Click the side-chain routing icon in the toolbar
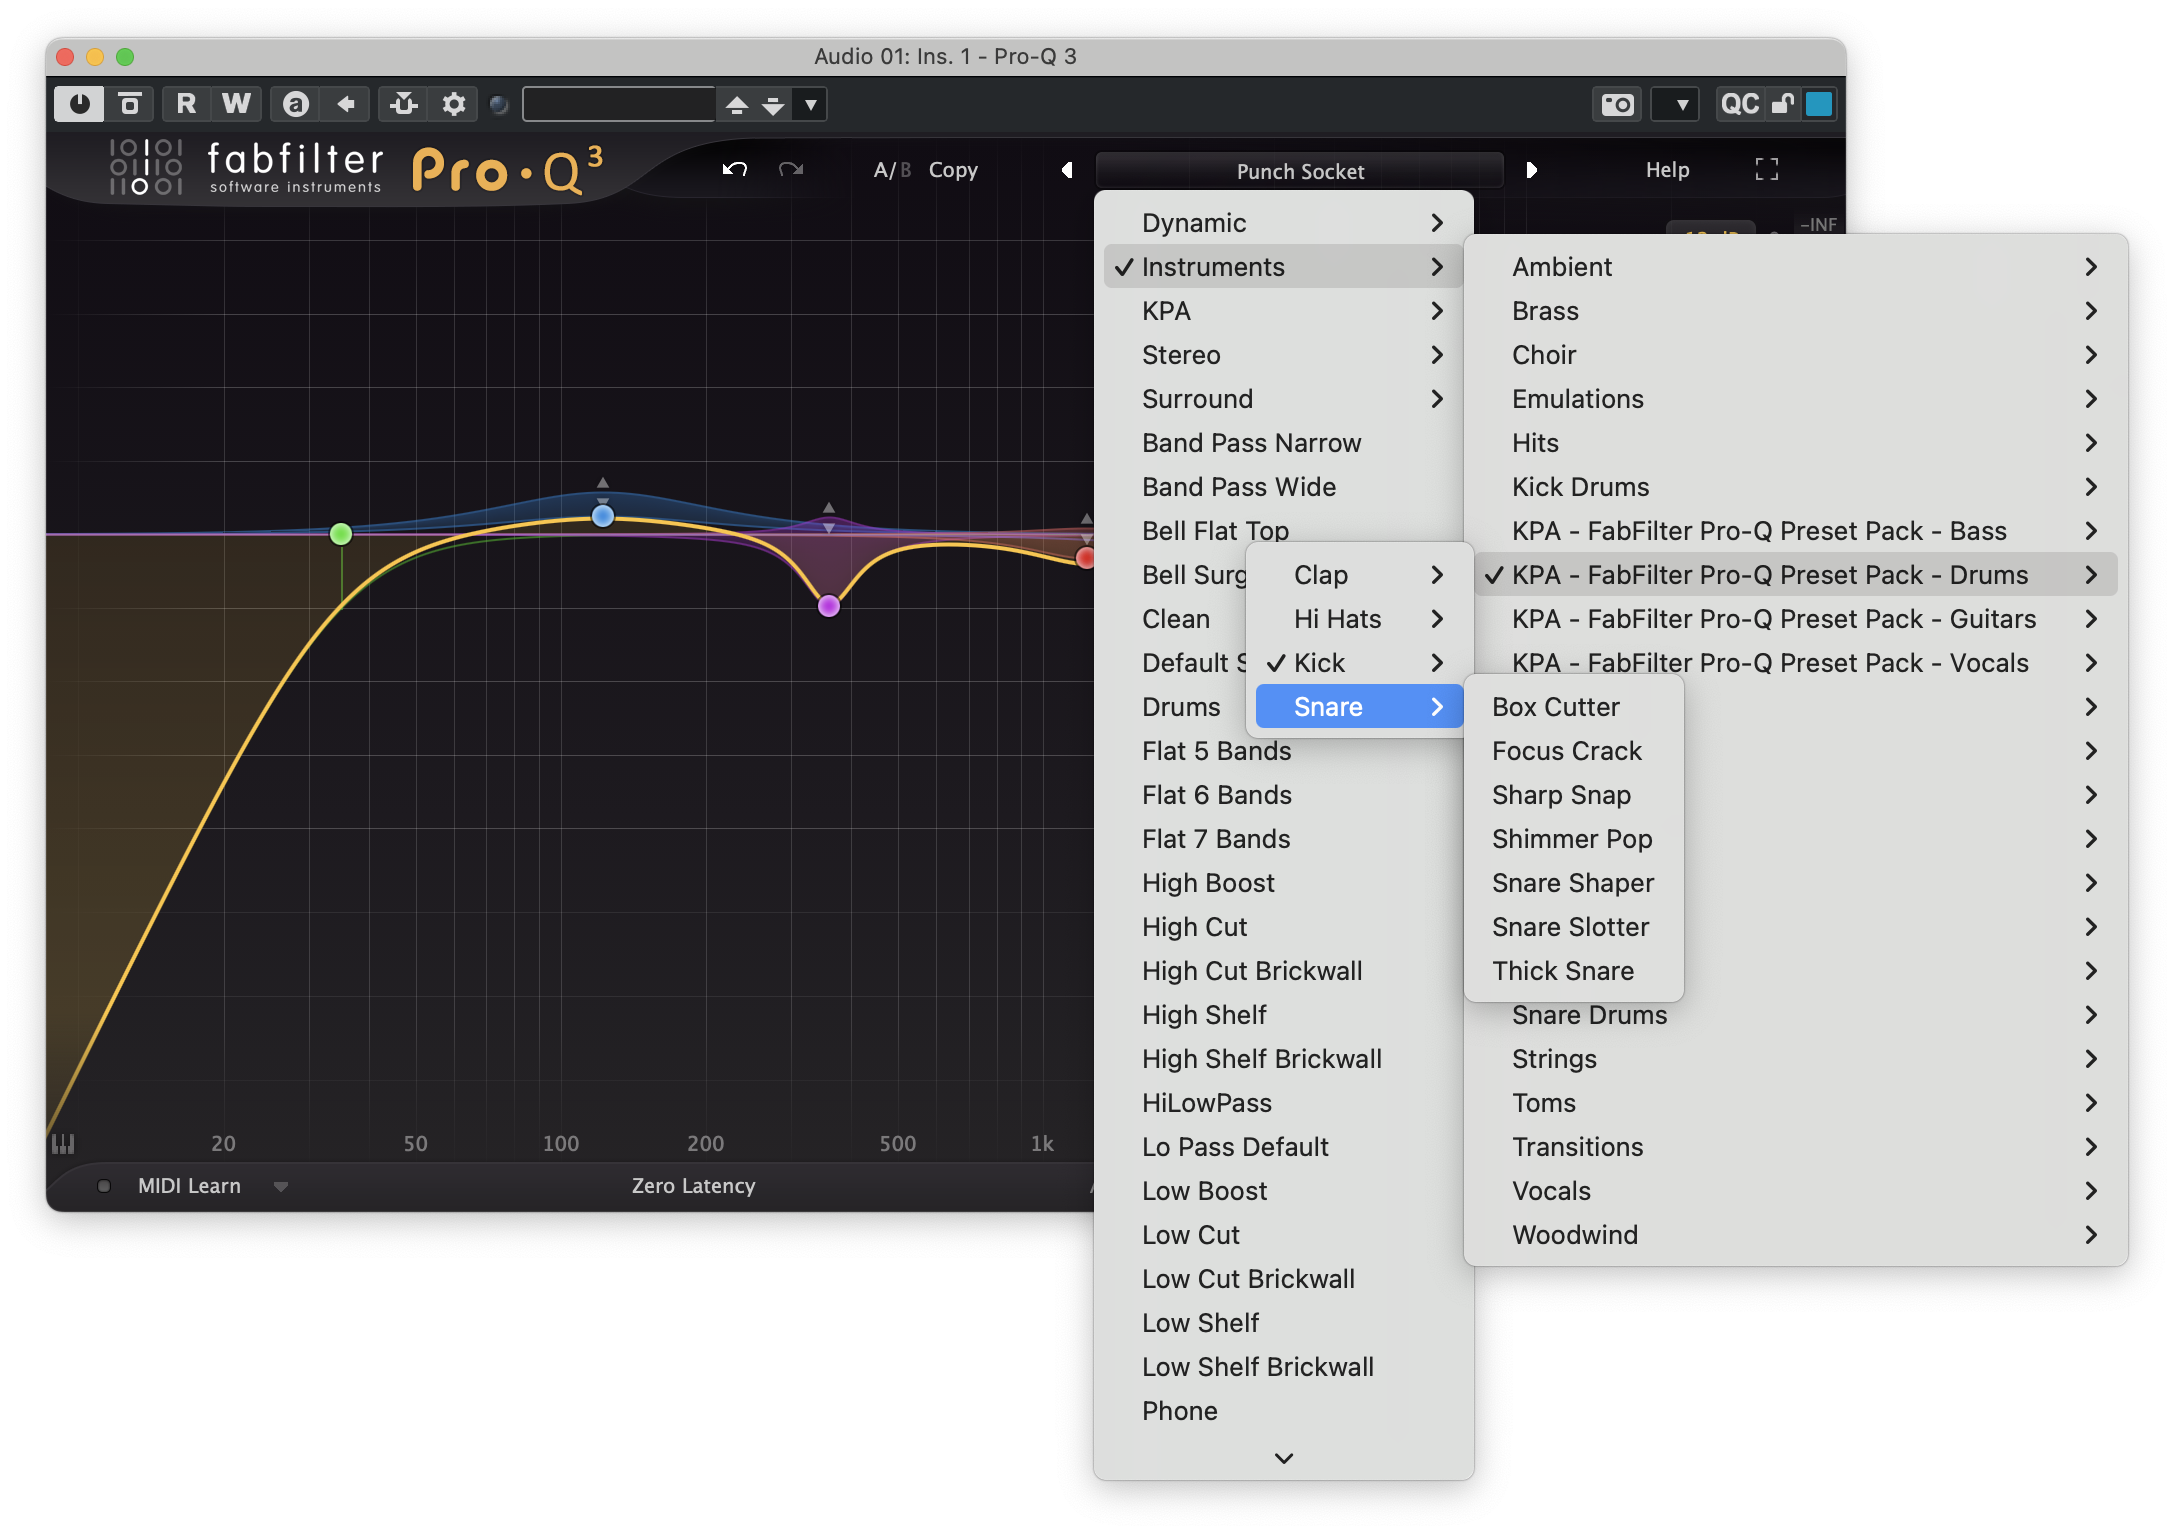The width and height of the screenshot is (2174, 1534). point(403,104)
